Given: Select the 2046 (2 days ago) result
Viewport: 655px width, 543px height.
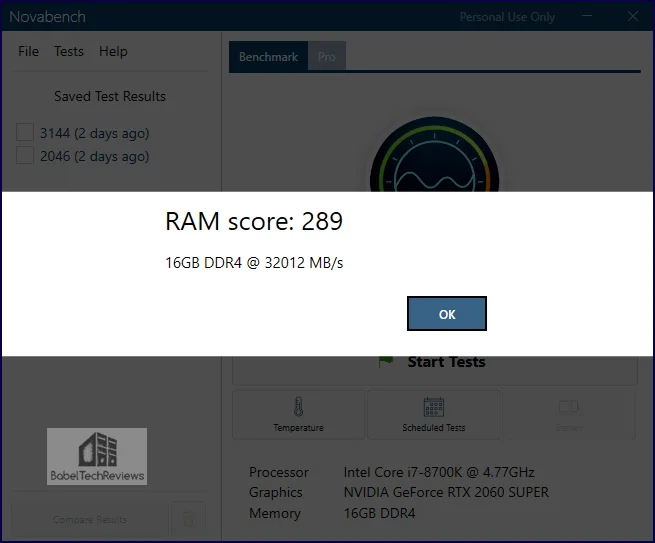Looking at the screenshot, I should click(x=94, y=156).
